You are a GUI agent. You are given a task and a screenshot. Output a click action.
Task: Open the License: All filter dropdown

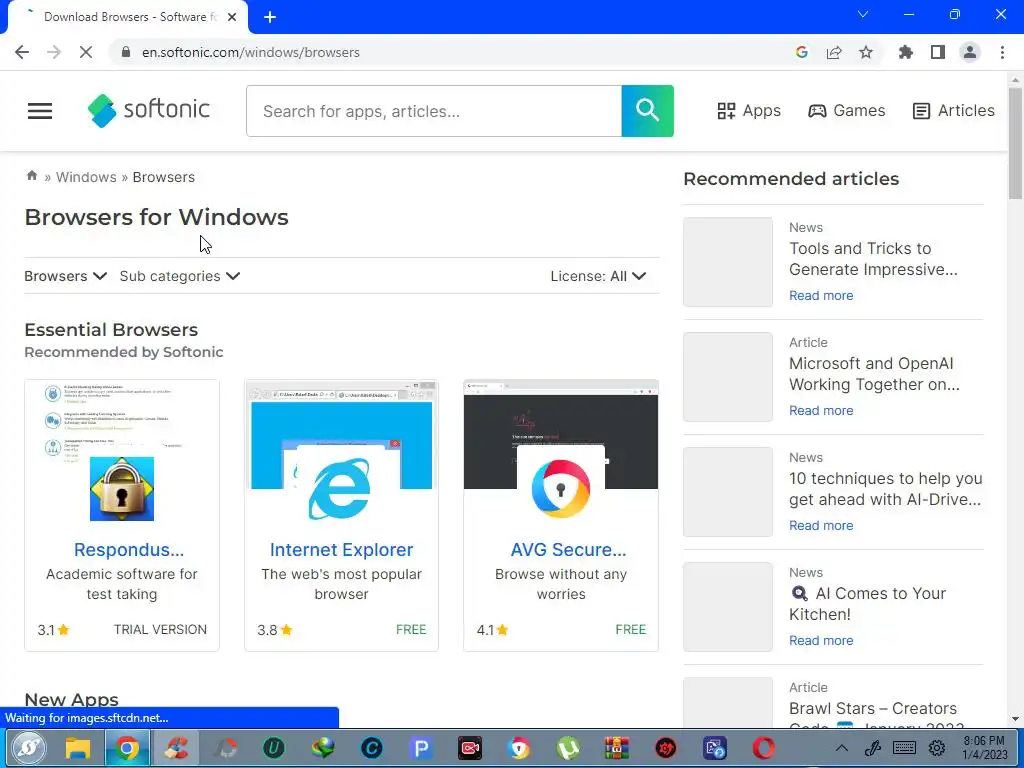pyautogui.click(x=598, y=276)
